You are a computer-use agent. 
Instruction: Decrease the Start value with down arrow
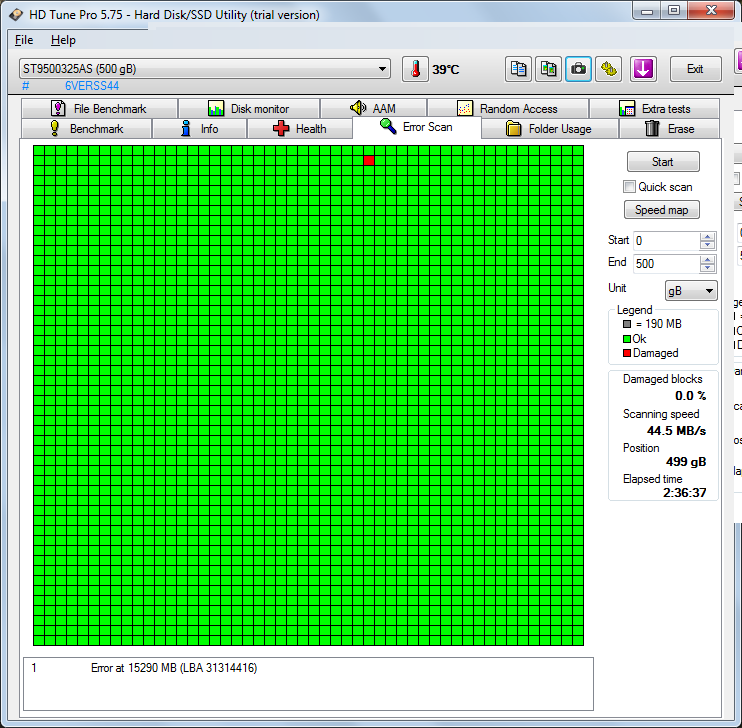[707, 245]
